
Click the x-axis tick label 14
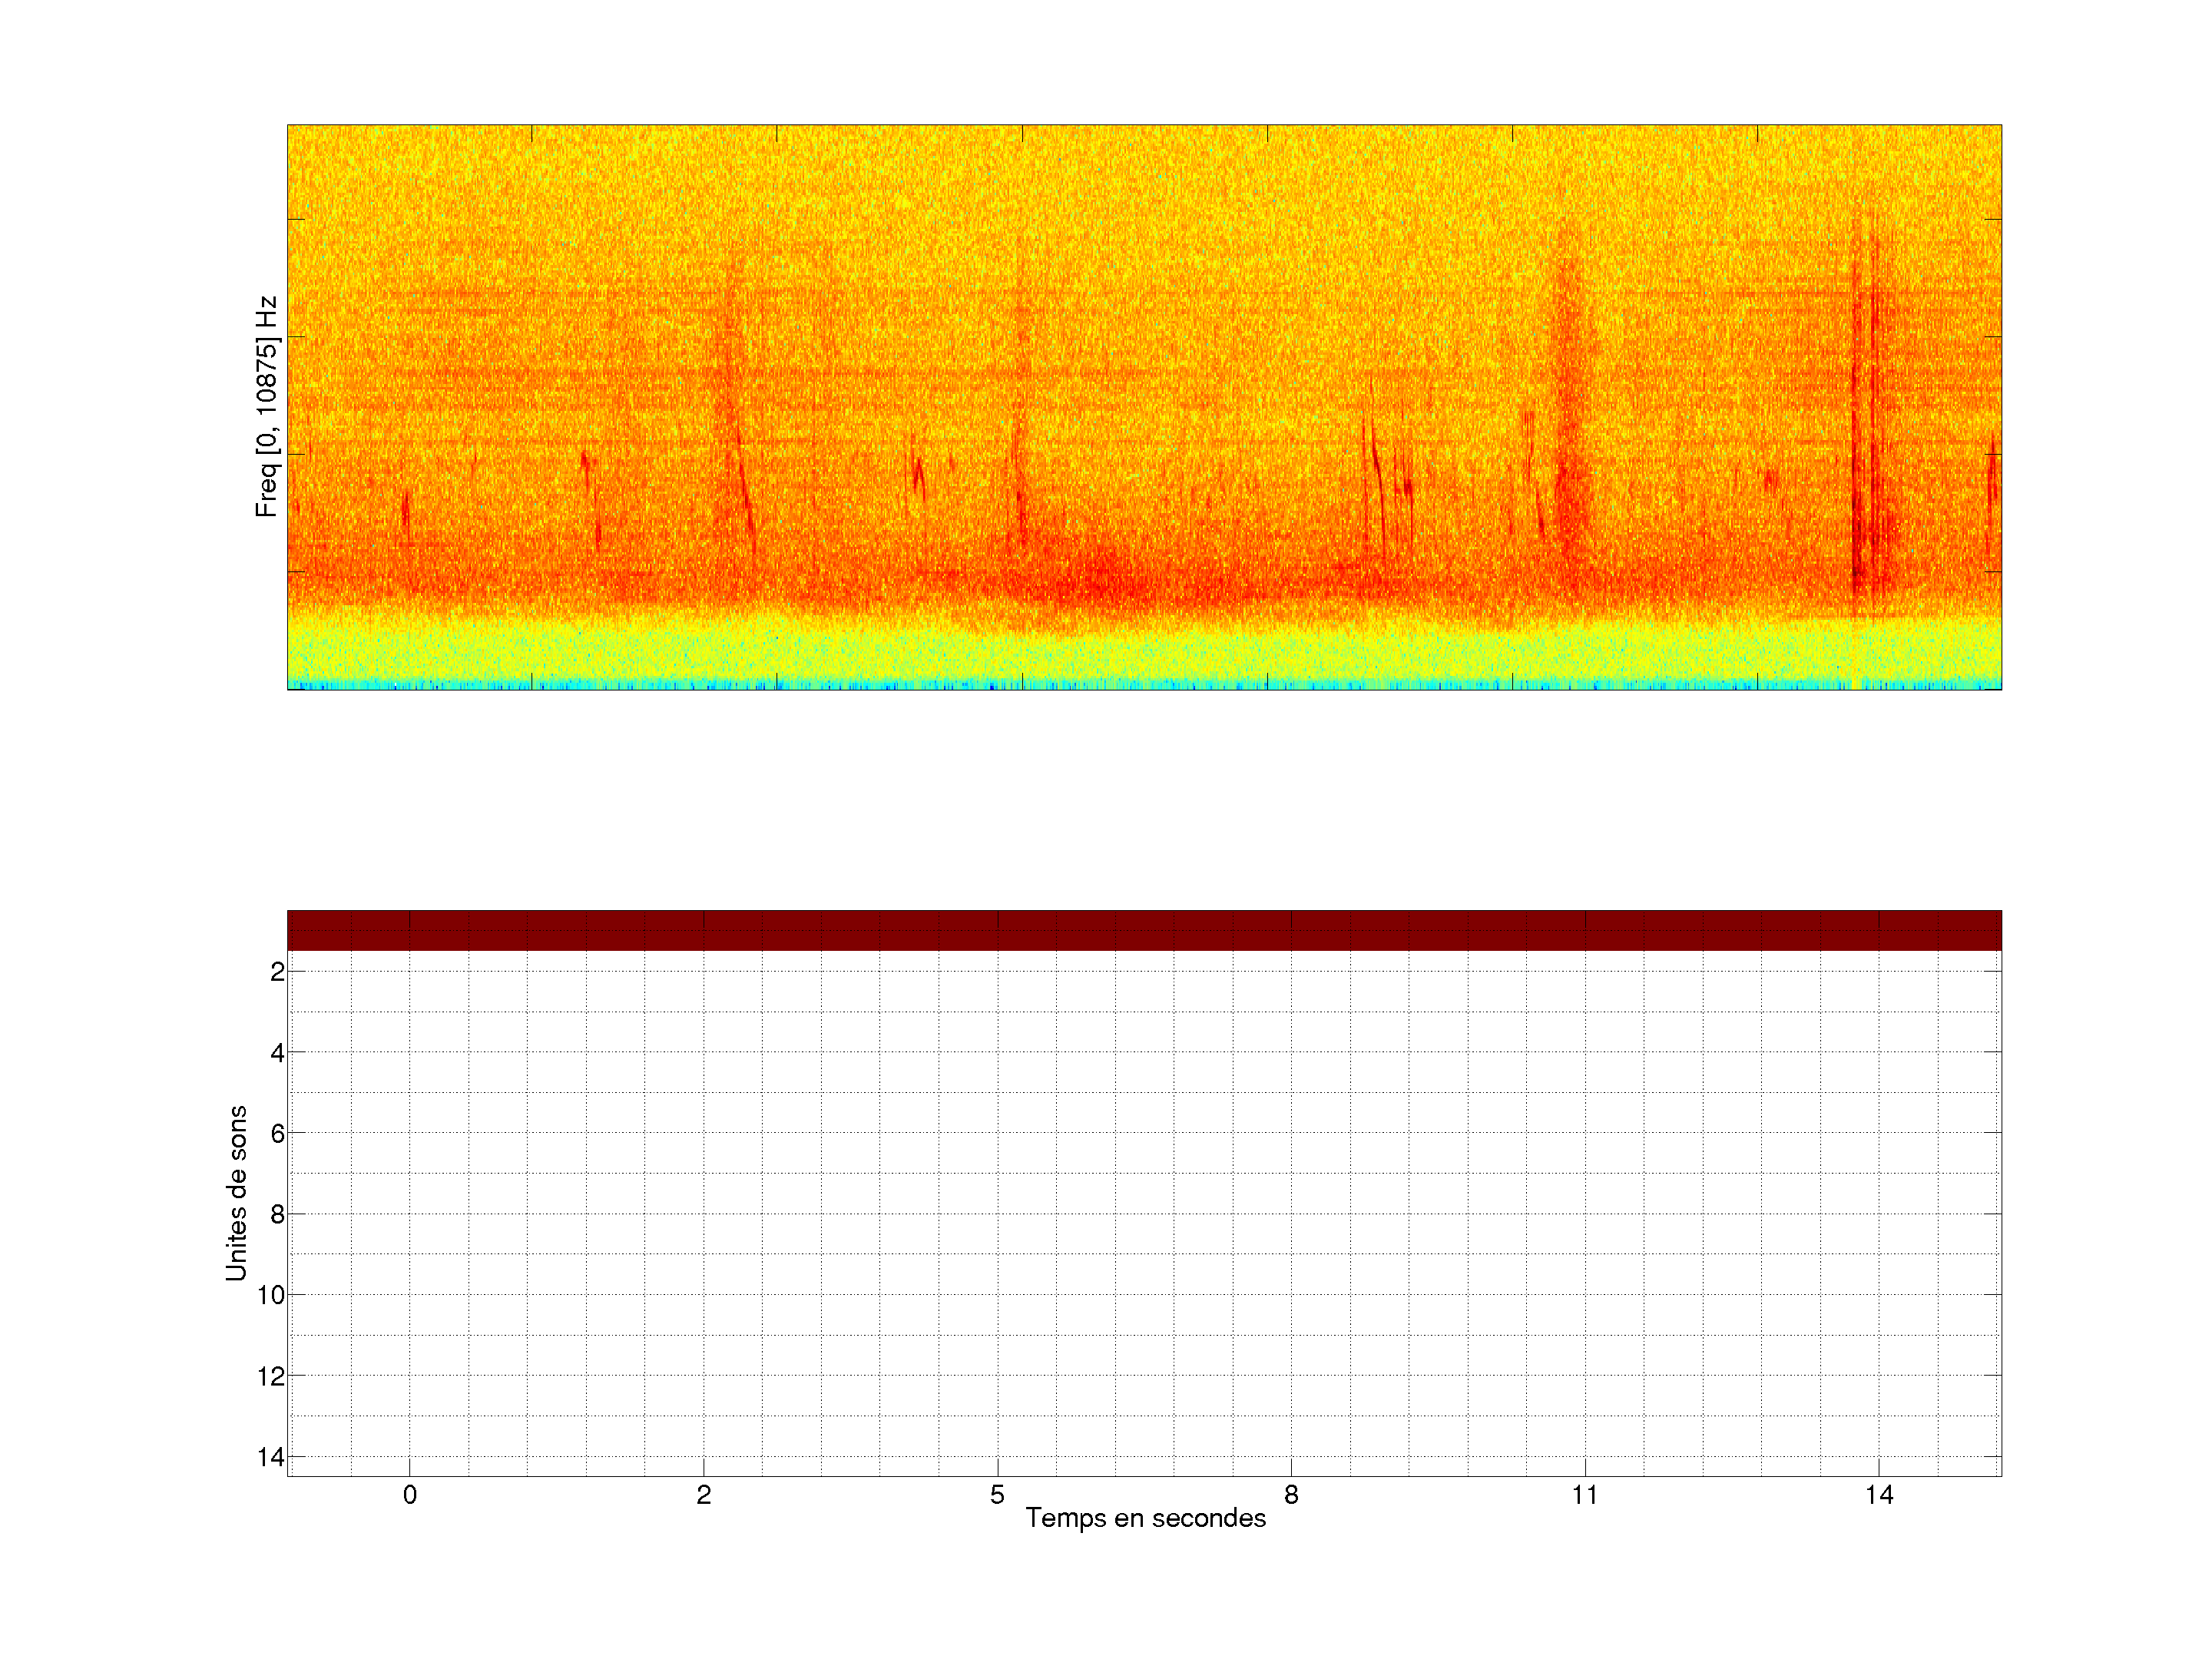coord(1879,1495)
